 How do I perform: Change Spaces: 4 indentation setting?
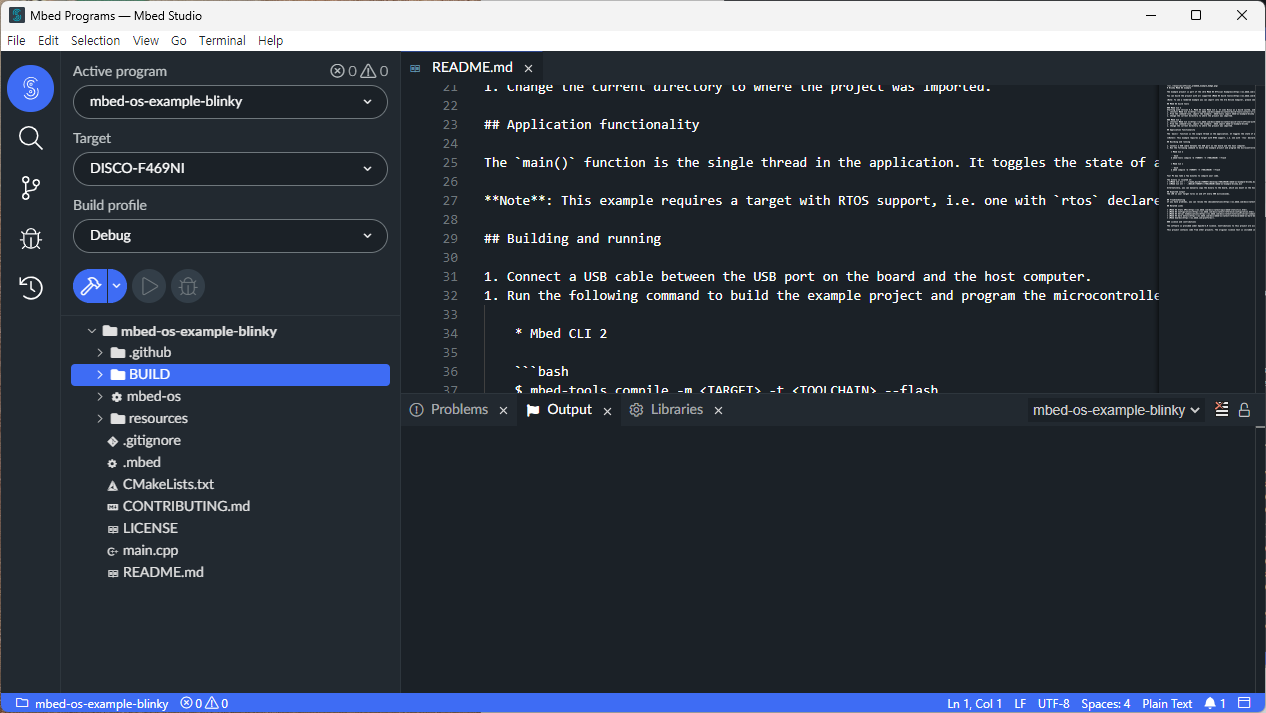pyautogui.click(x=1106, y=703)
